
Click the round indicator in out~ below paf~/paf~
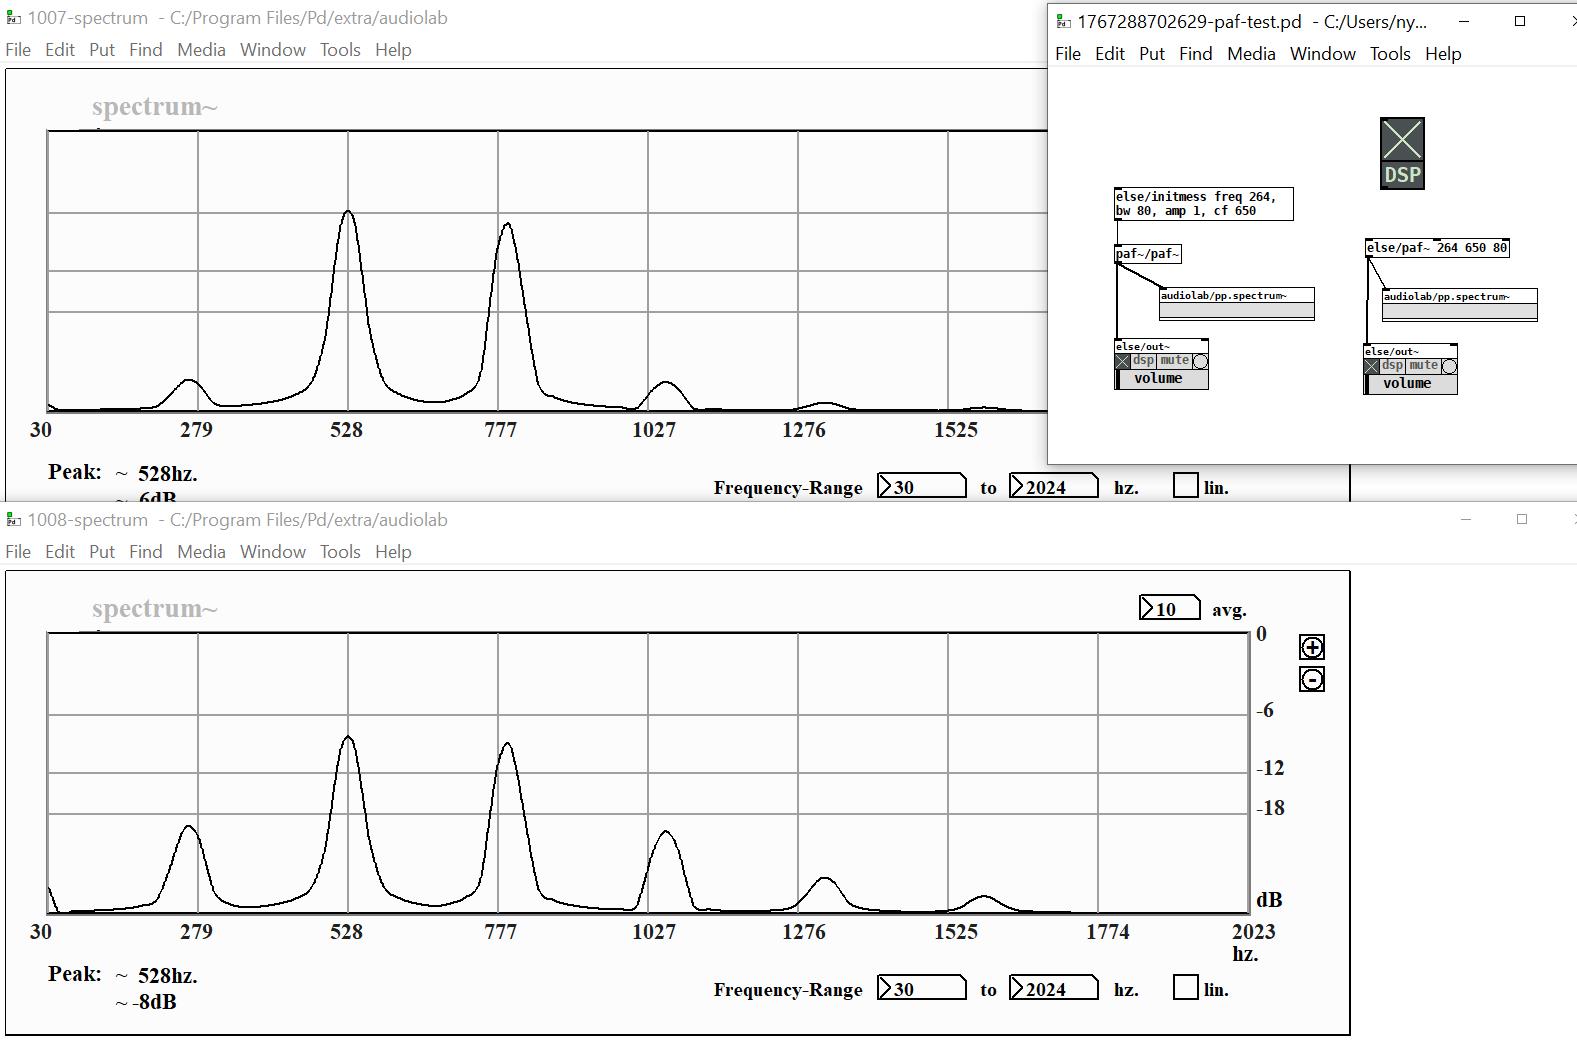pyautogui.click(x=1200, y=361)
